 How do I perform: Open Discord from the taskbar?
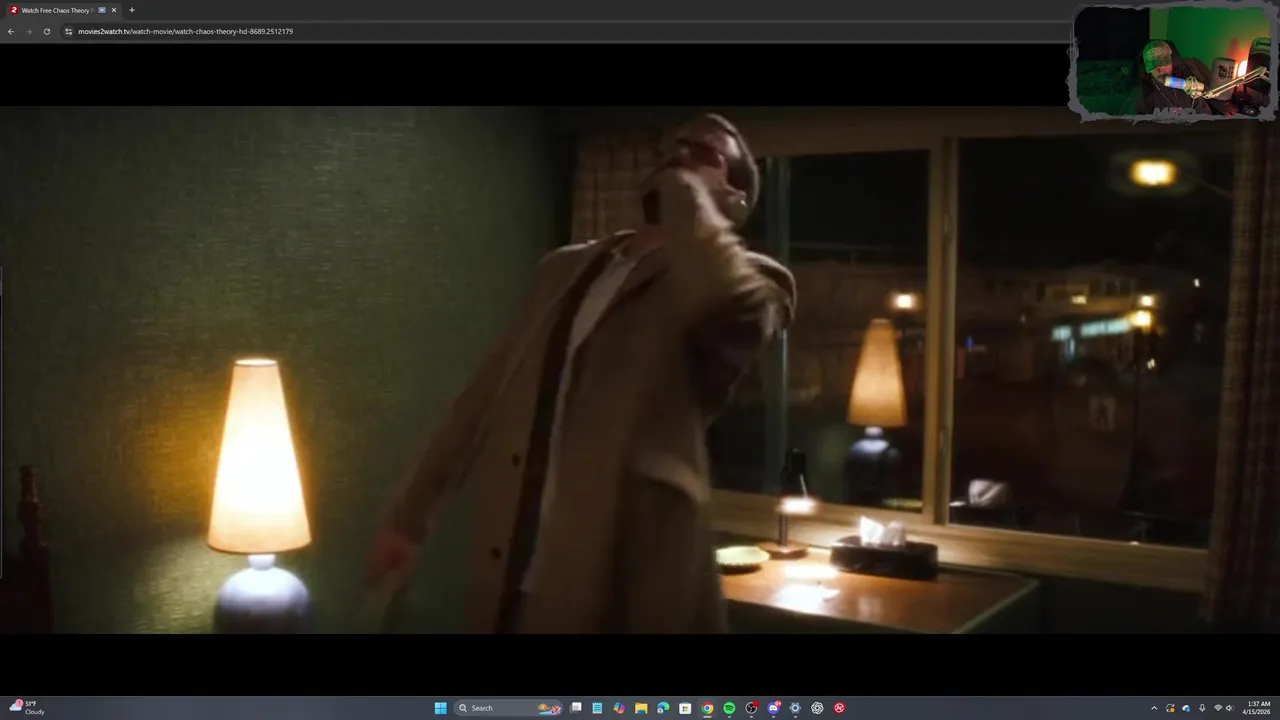click(x=773, y=708)
